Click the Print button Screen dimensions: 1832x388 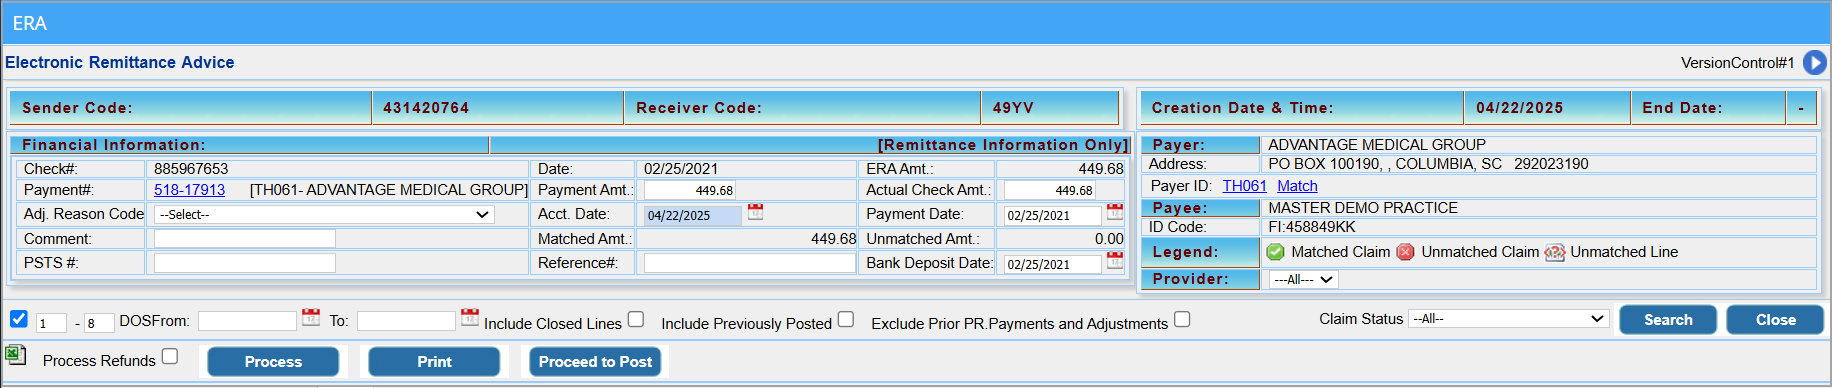coord(434,362)
